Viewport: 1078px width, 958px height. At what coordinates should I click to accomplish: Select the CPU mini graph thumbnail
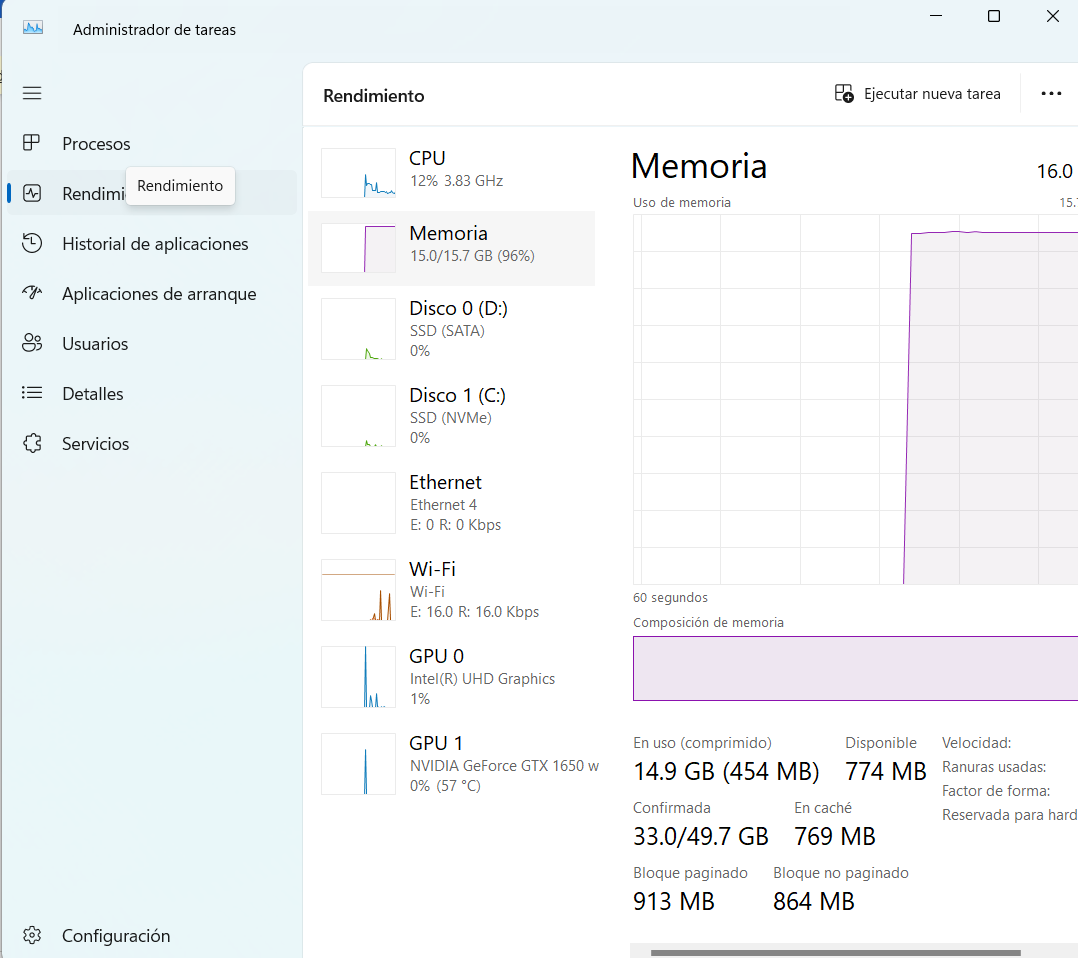tap(358, 173)
